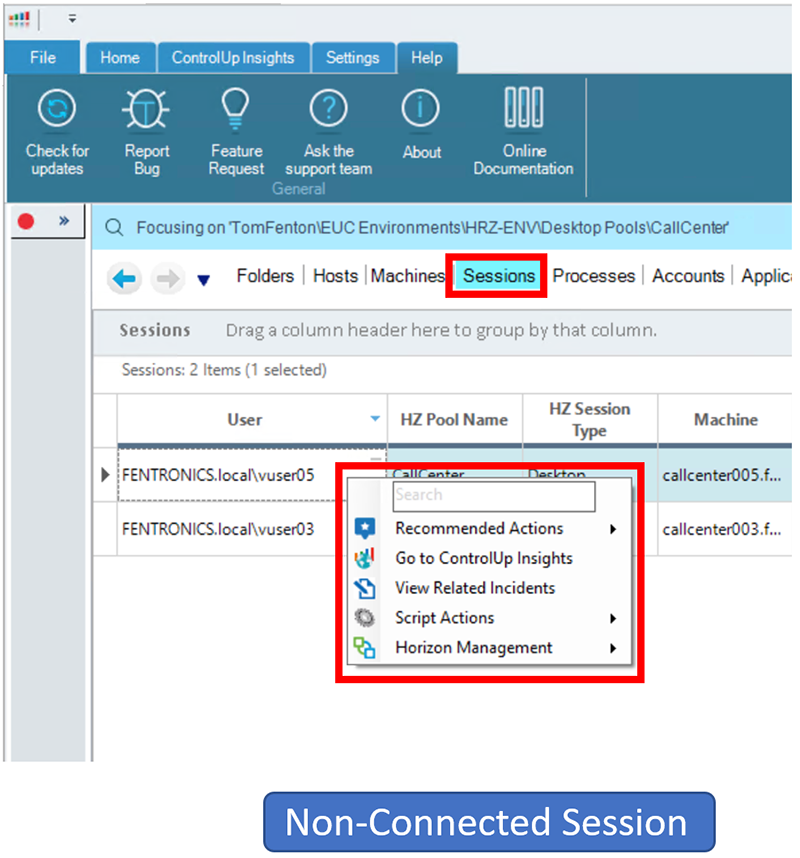Sort by HZ Pool Name column header
The image size is (800, 858).
pyautogui.click(x=454, y=419)
